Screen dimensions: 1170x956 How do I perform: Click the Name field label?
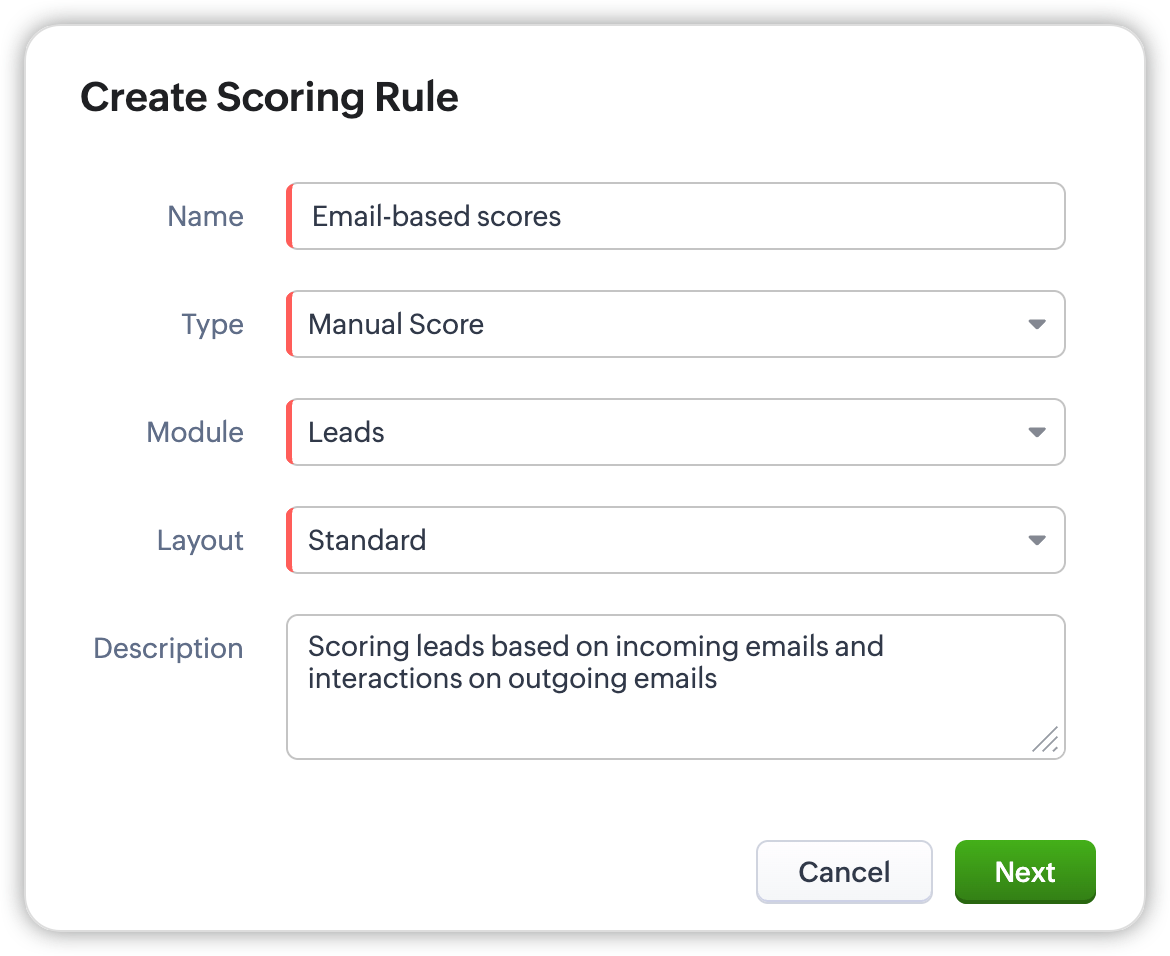click(x=205, y=216)
